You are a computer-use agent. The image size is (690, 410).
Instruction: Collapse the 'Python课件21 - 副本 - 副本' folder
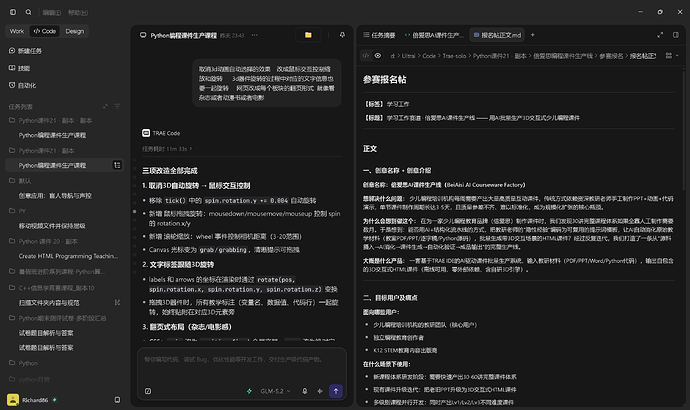[x=51, y=121]
